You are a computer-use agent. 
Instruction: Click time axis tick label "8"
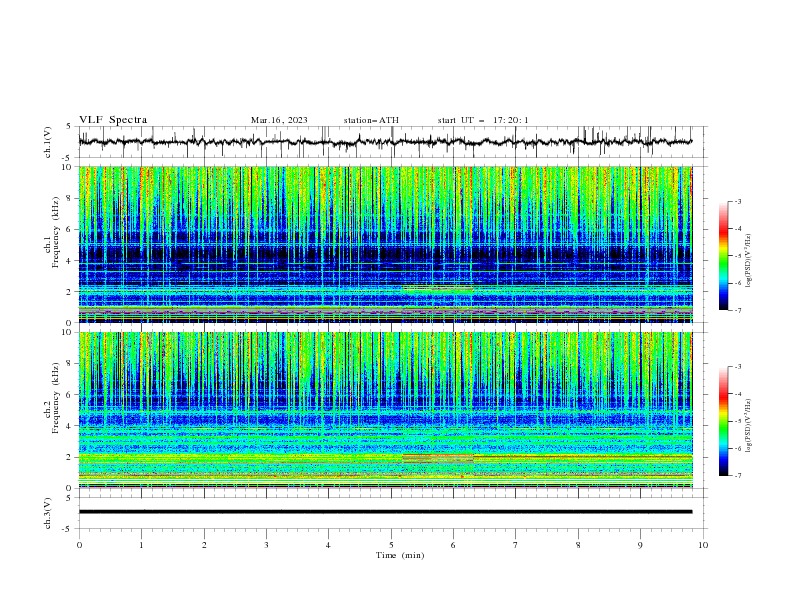(x=578, y=545)
